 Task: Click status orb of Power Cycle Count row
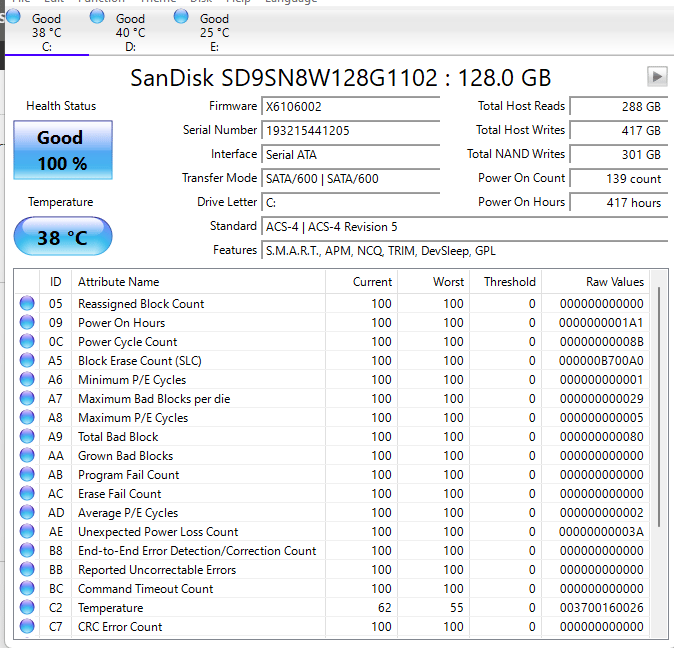[27, 341]
